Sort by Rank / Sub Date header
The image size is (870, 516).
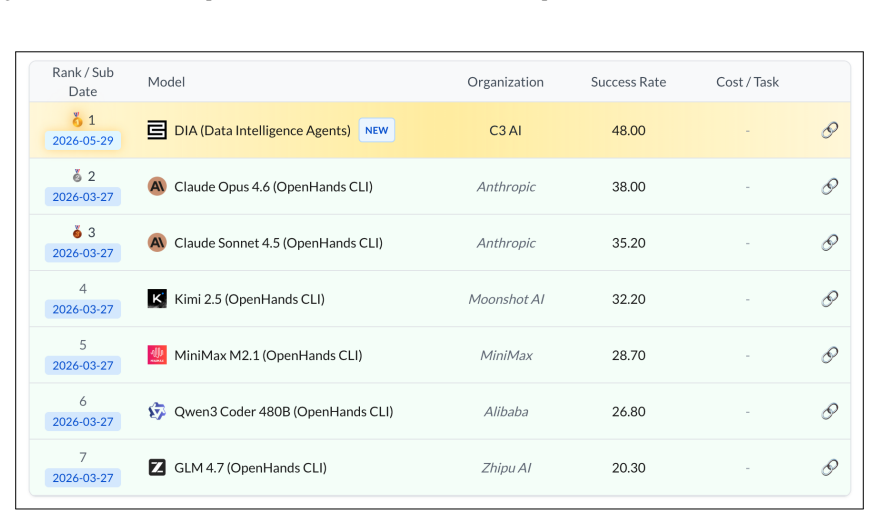pyautogui.click(x=83, y=82)
